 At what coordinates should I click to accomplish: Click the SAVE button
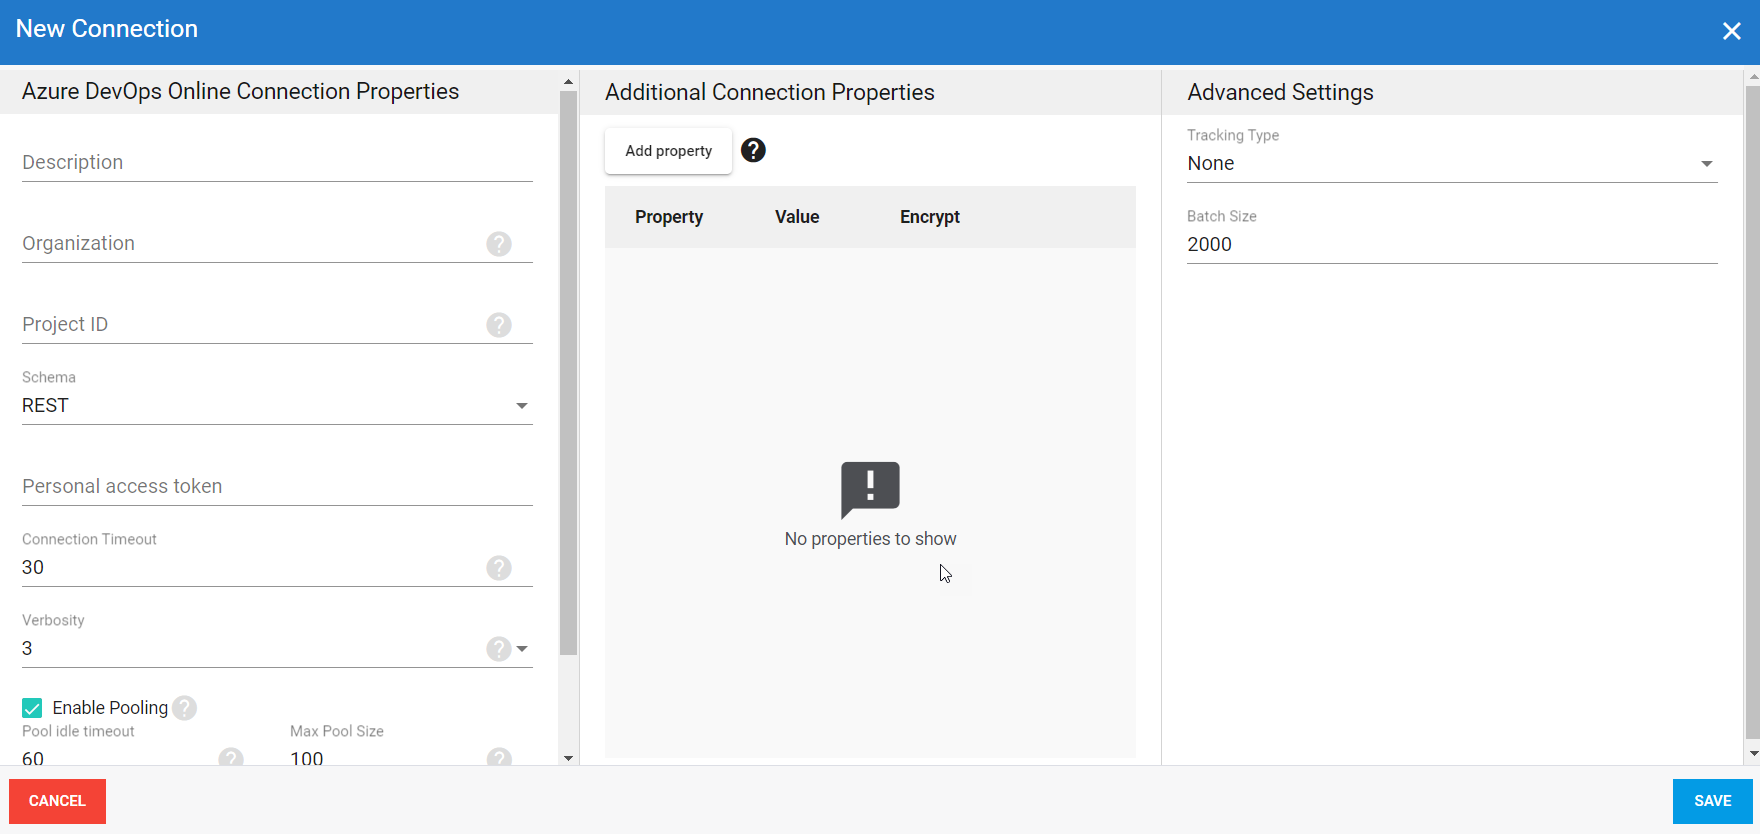[1712, 801]
